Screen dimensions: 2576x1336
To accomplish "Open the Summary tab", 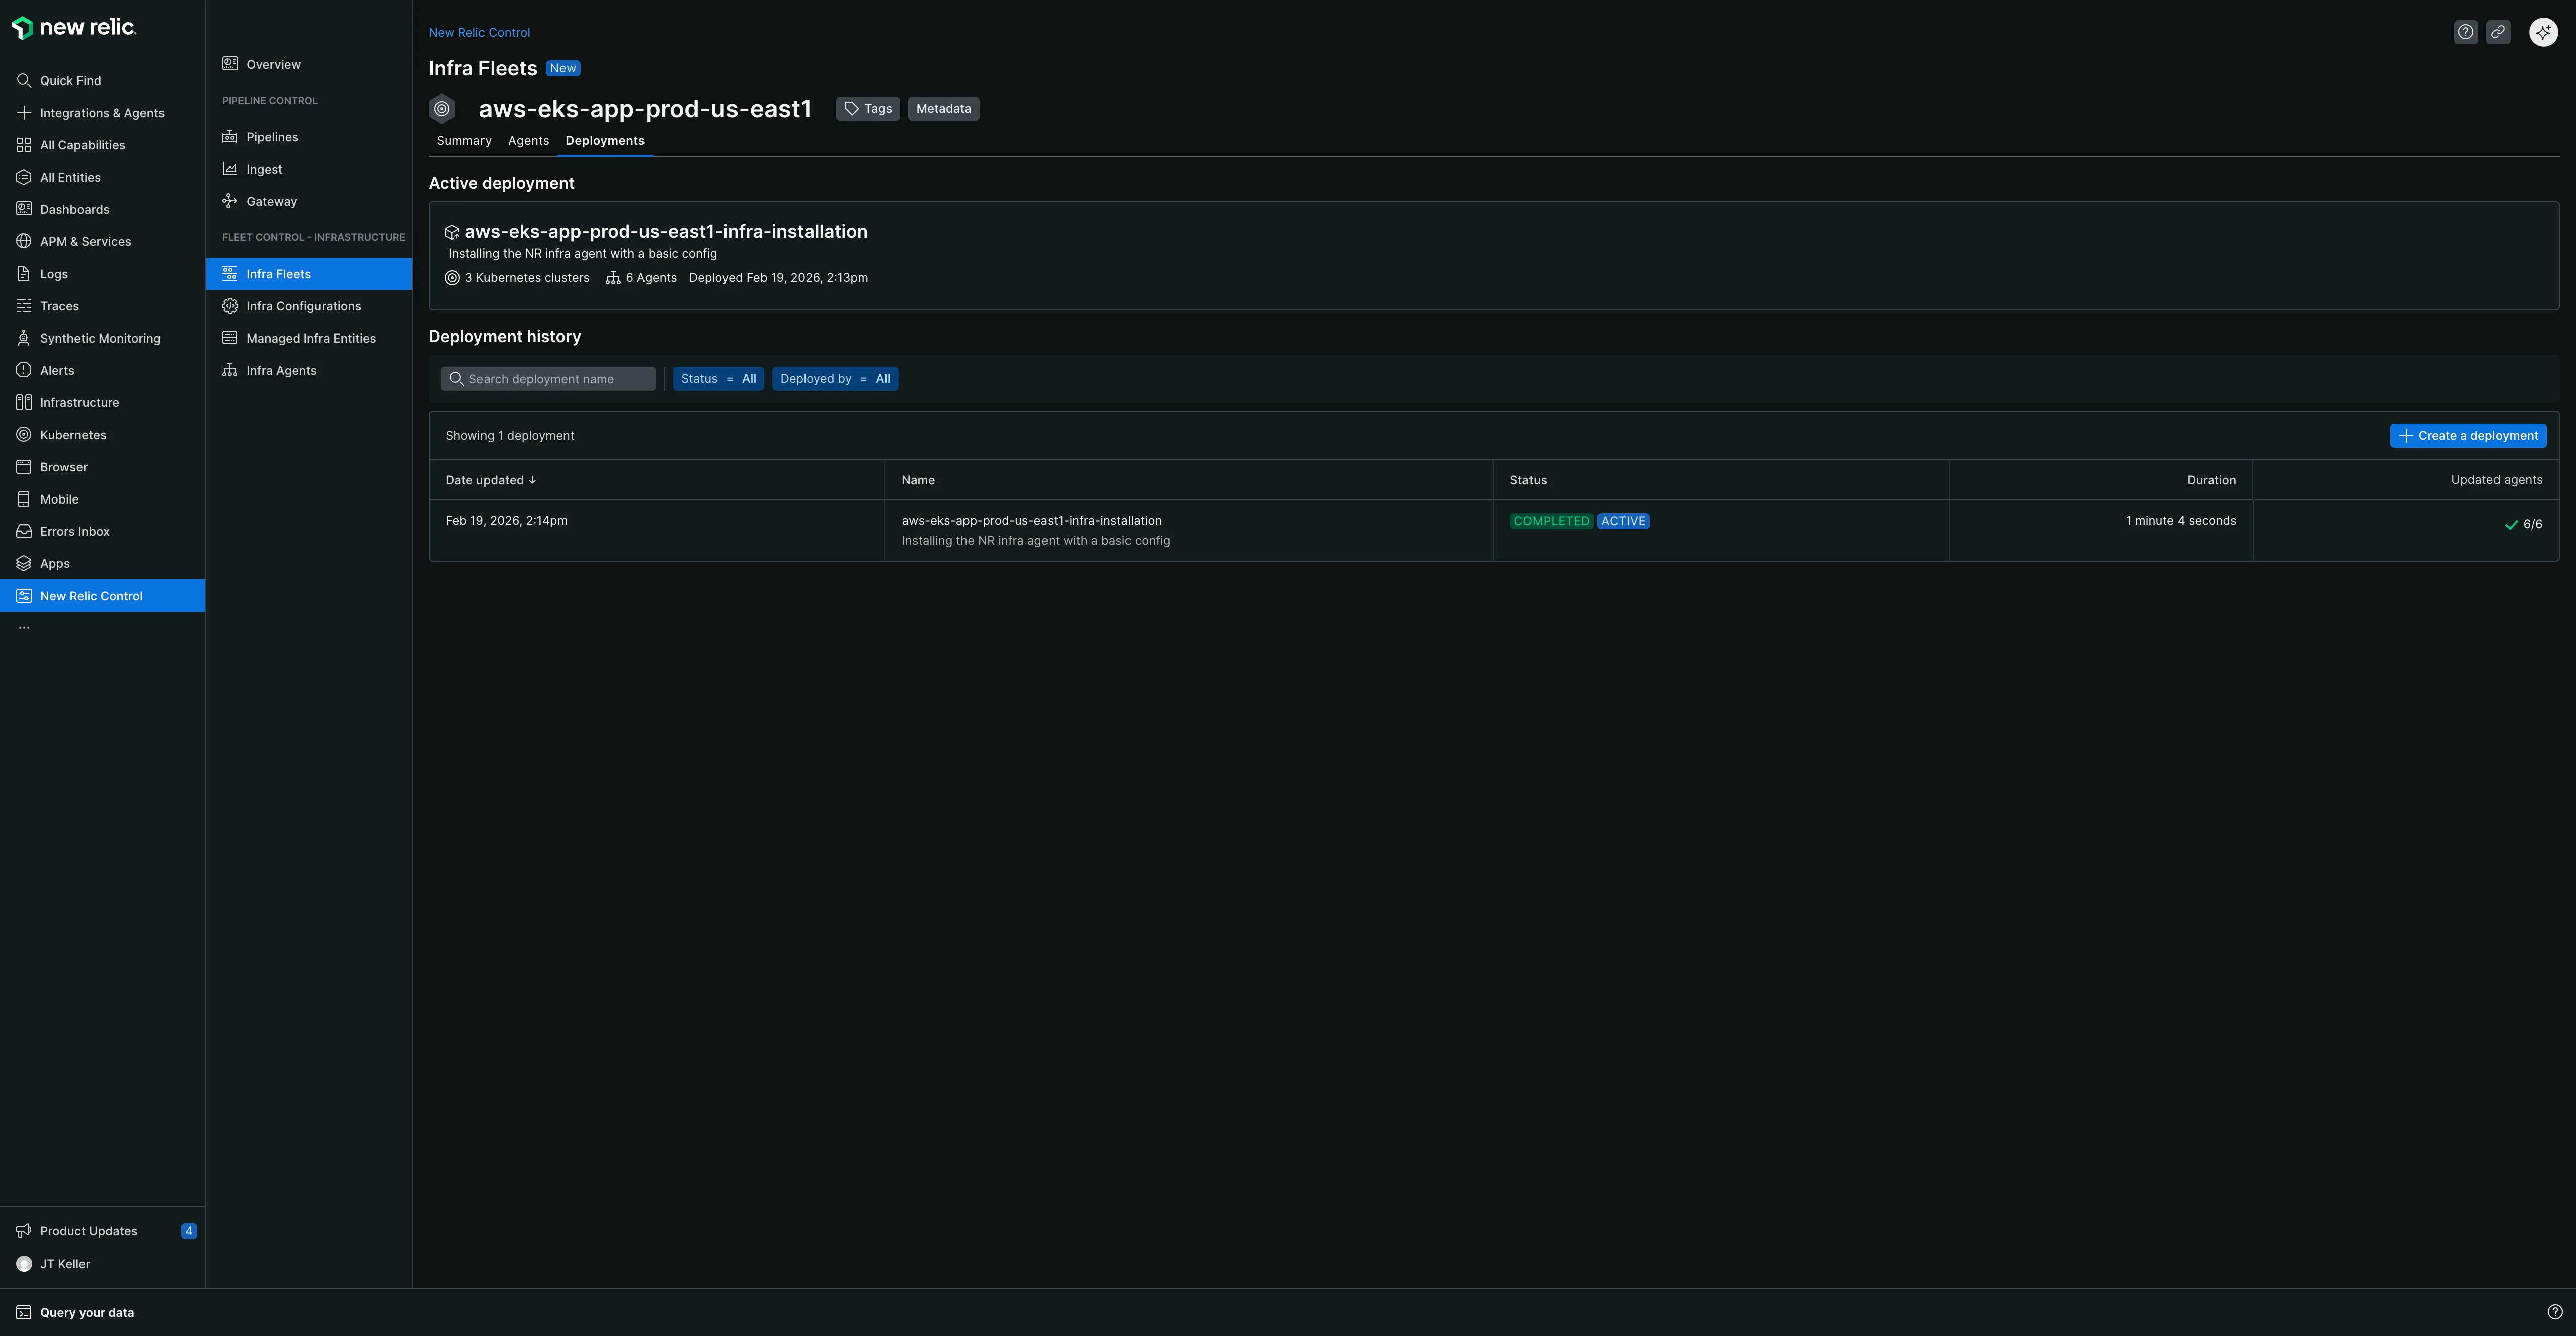I will click(463, 141).
